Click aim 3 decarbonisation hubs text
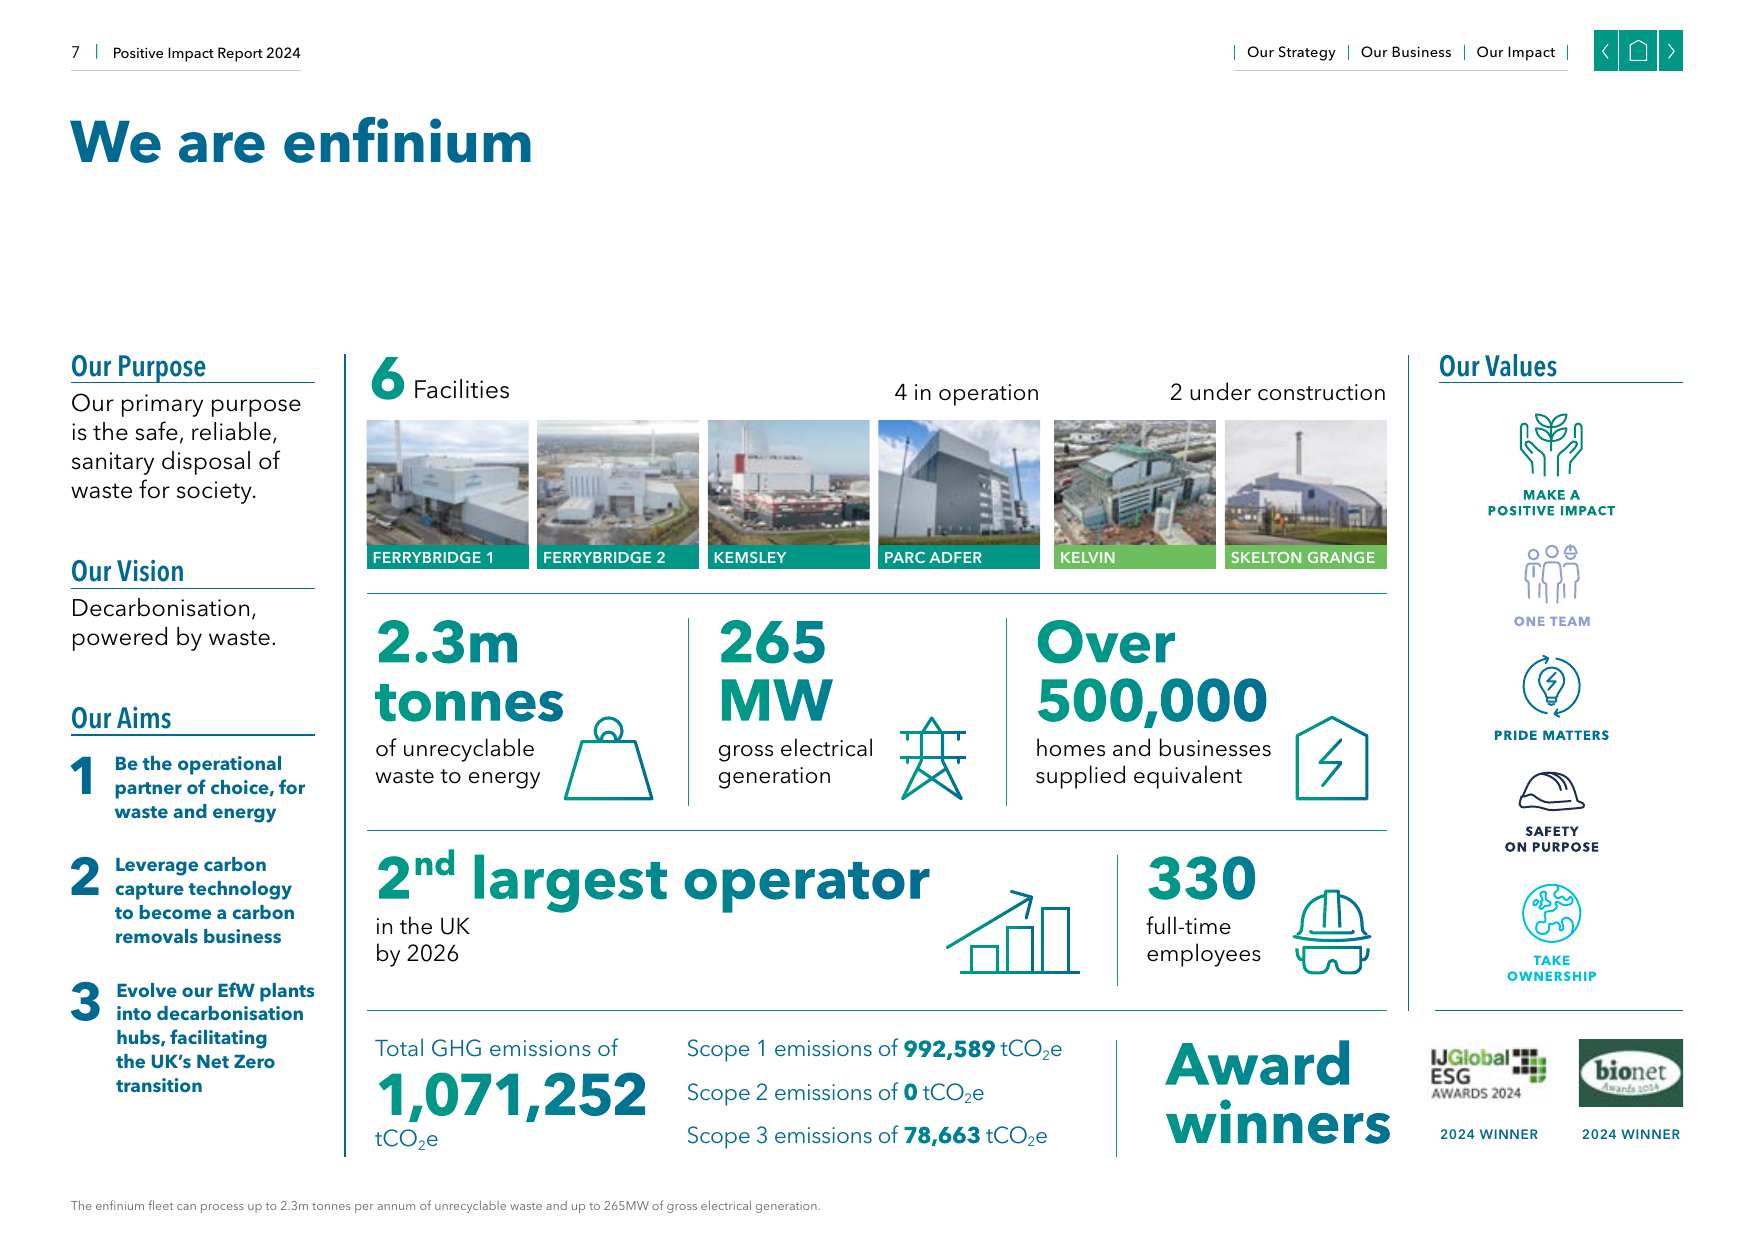 [x=215, y=1038]
